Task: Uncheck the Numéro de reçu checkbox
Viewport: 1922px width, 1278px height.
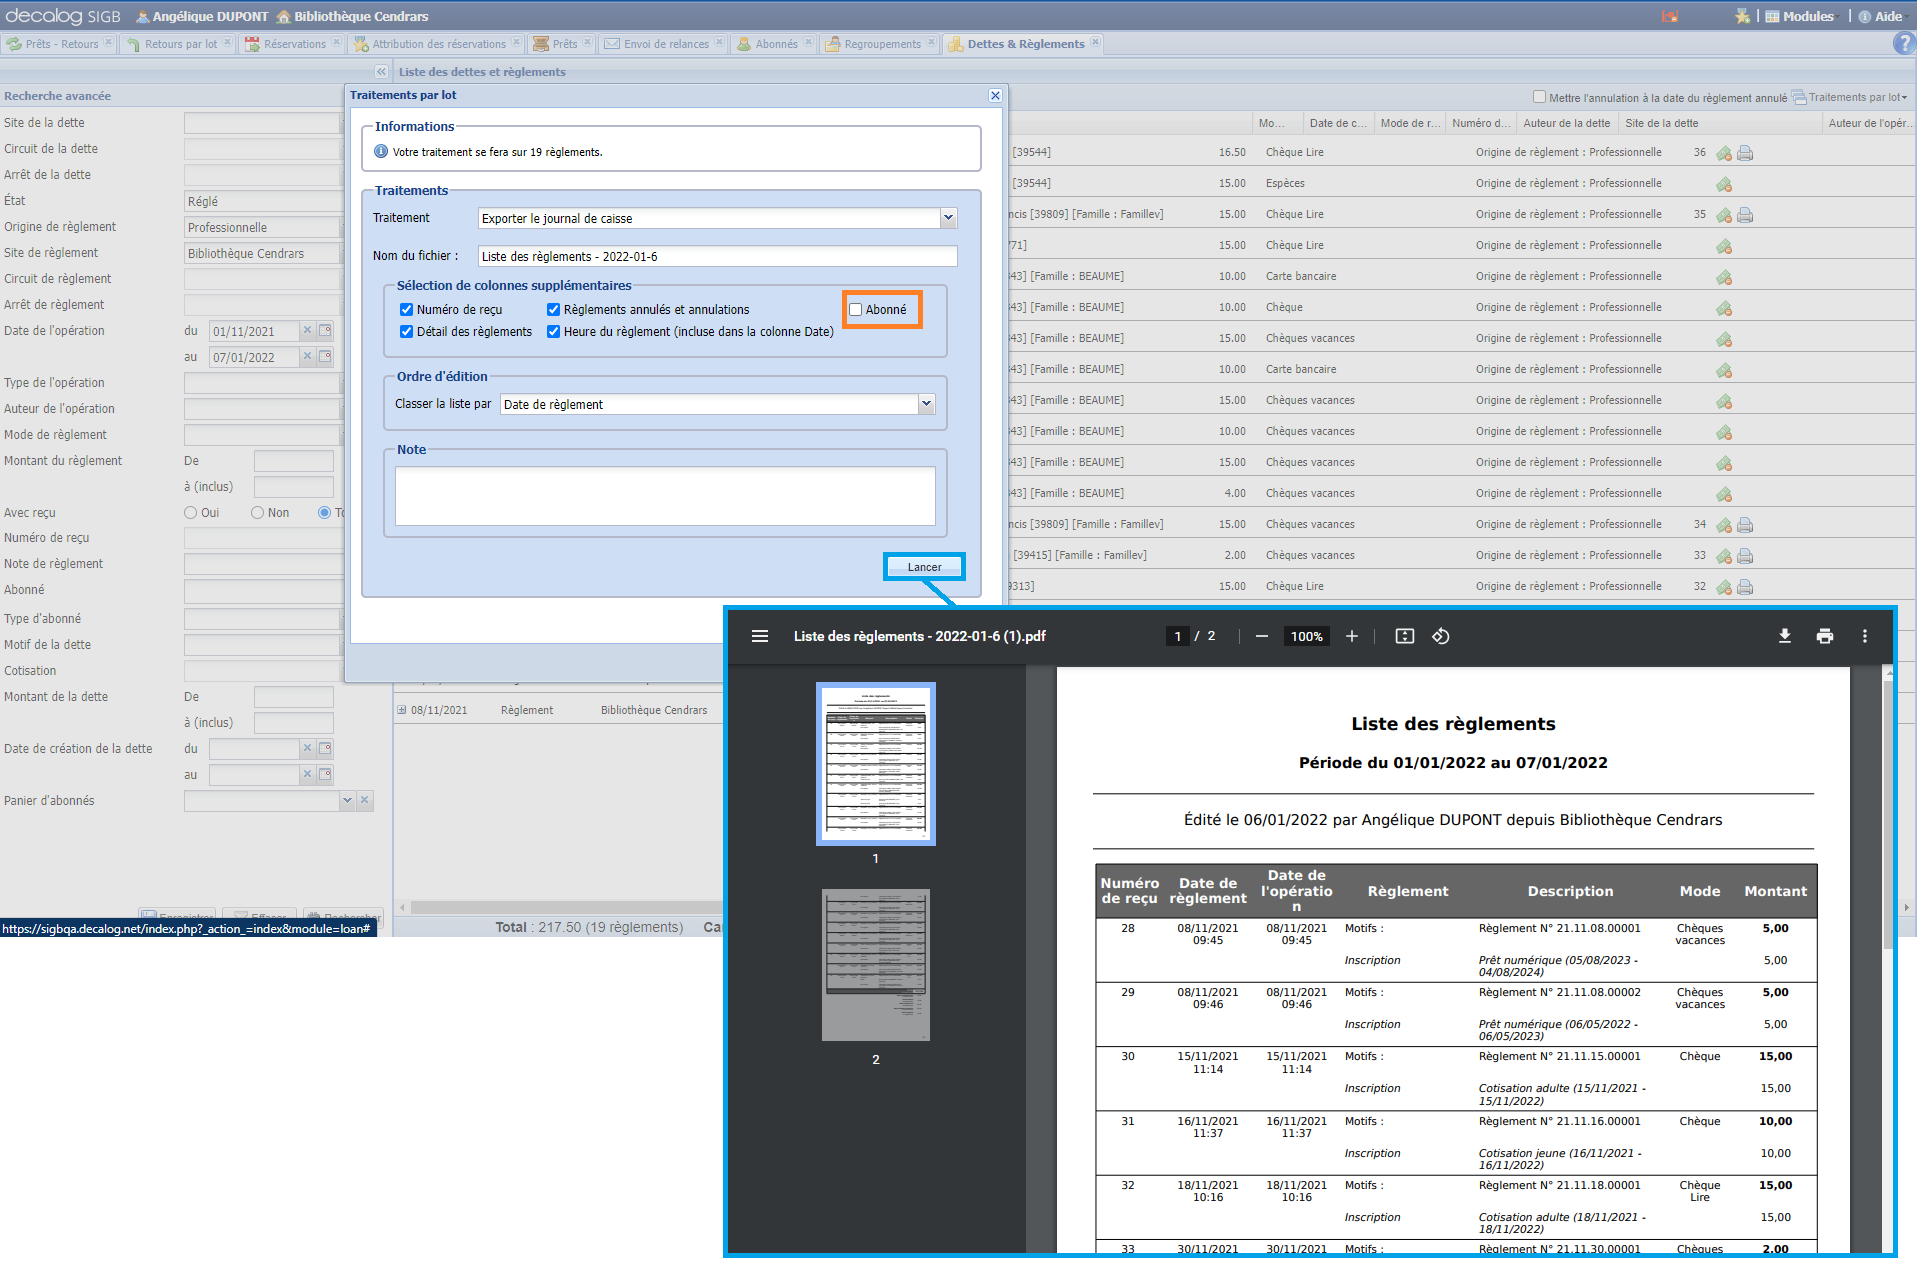Action: click(407, 310)
